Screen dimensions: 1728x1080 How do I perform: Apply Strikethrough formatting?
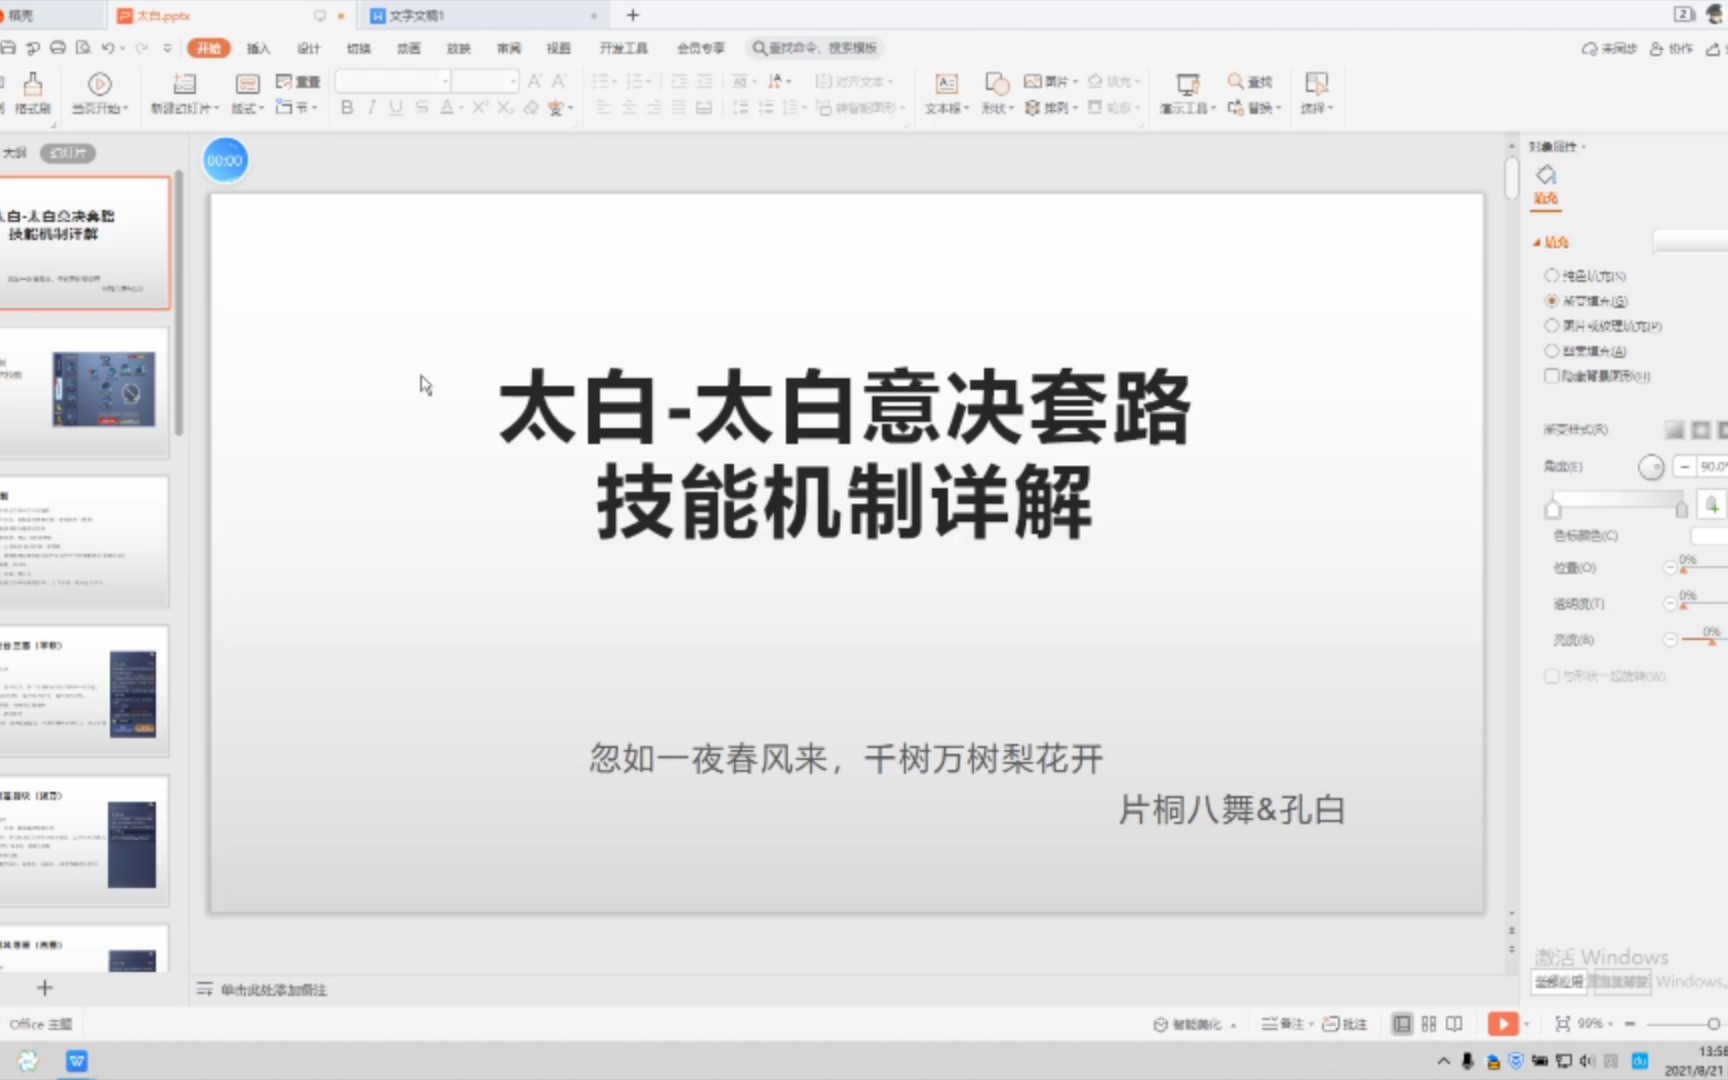pyautogui.click(x=422, y=107)
